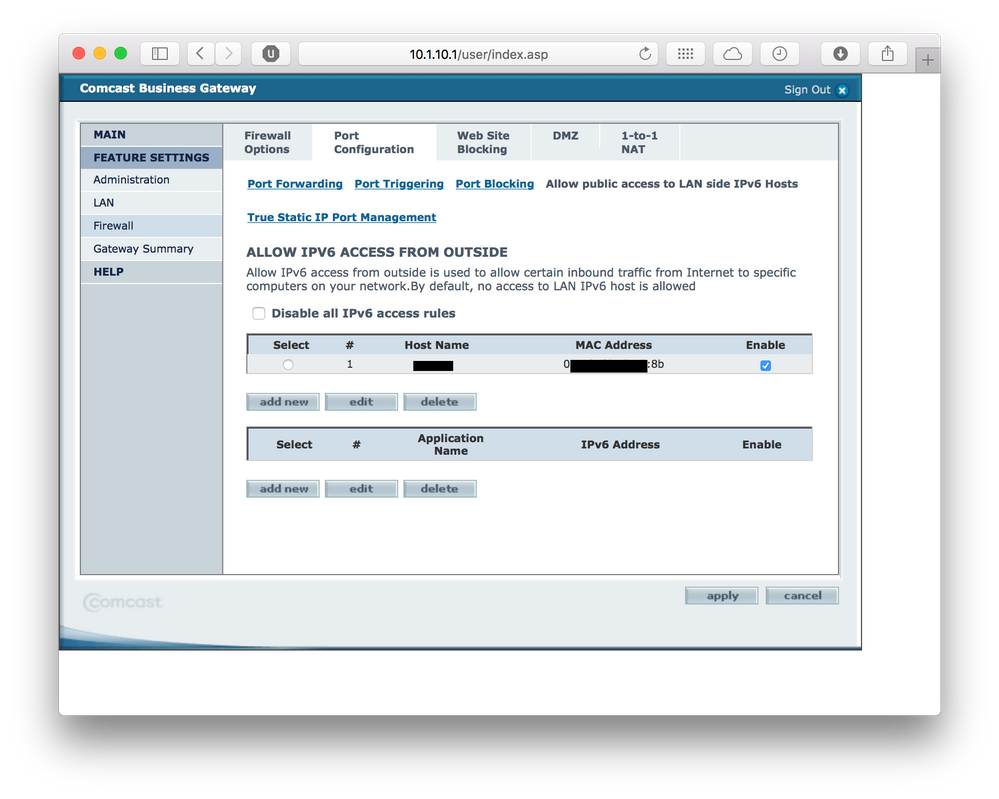Viewport: 999px width, 799px height.
Task: Open a new tab with plus button
Action: click(928, 60)
